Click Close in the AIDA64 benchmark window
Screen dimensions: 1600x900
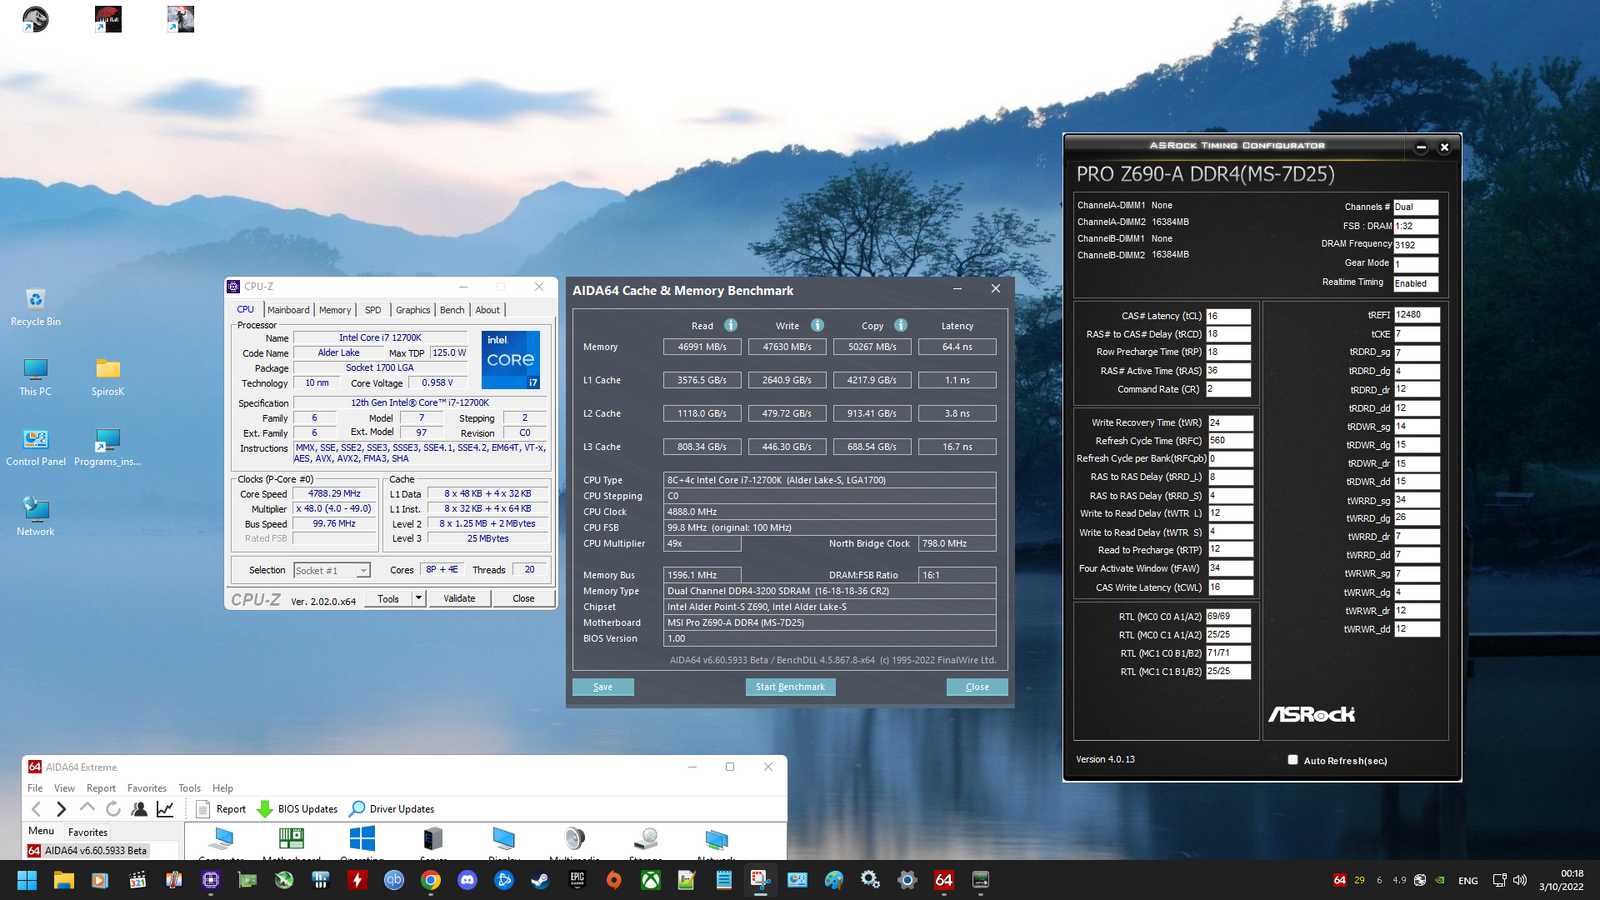click(977, 687)
